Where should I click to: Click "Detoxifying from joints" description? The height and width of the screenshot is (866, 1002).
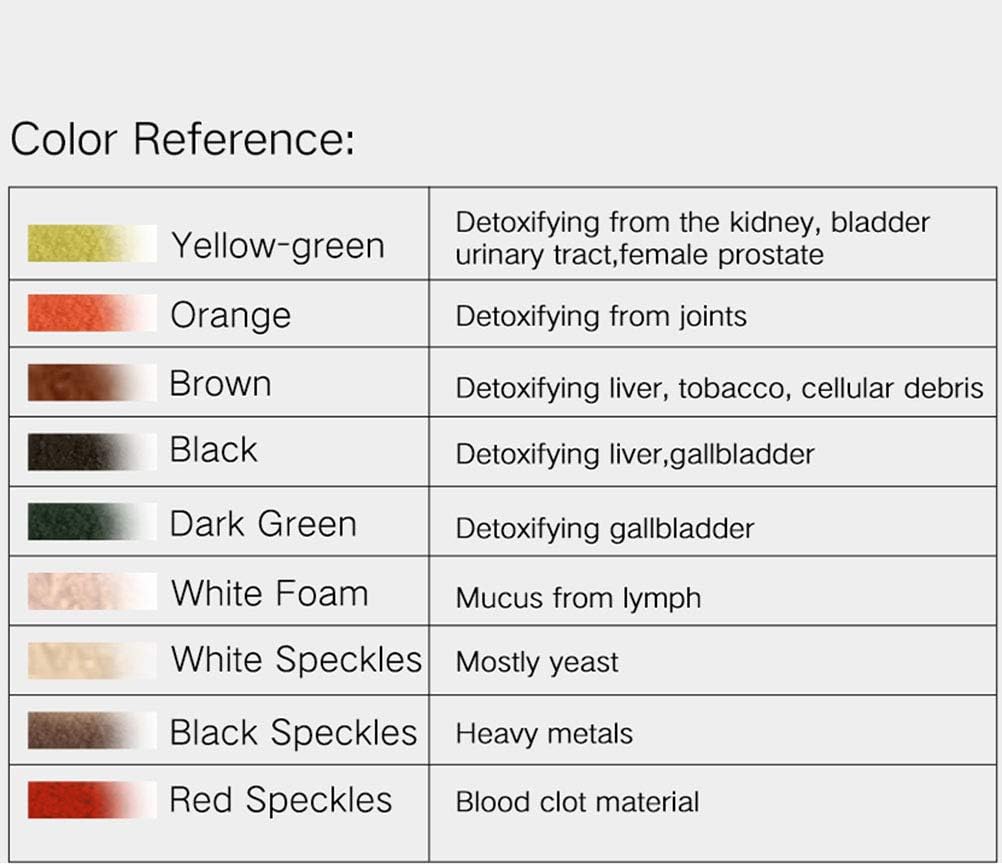[601, 317]
